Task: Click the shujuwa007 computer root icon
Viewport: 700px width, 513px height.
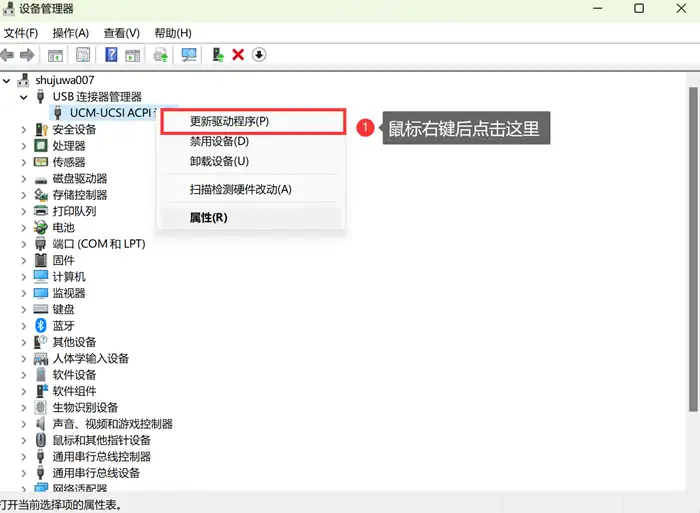Action: click(23, 80)
